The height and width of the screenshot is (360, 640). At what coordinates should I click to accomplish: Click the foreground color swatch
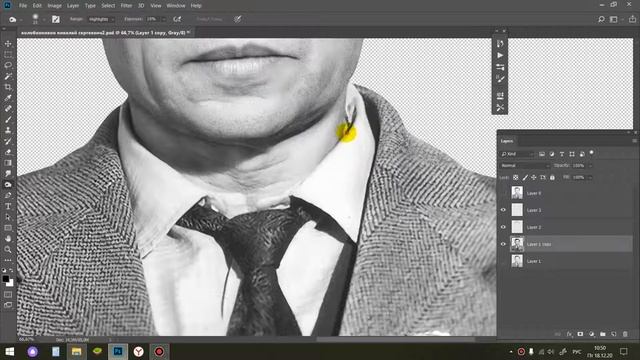(5, 279)
